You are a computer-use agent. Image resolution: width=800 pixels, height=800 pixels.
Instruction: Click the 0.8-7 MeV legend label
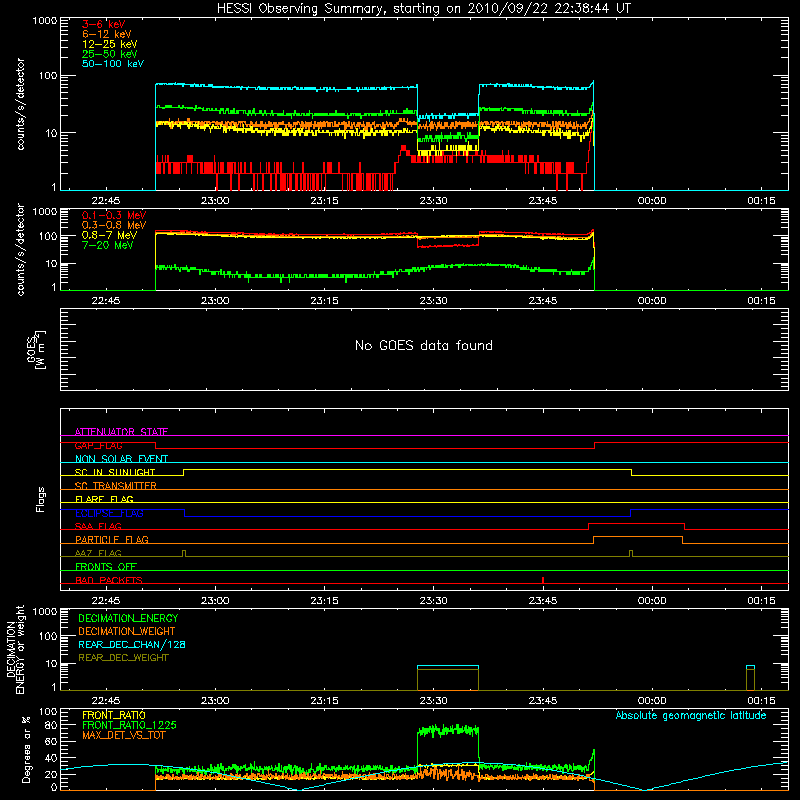[109, 235]
